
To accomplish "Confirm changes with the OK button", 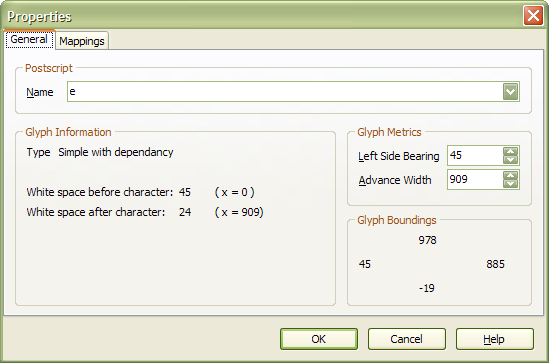I will click(319, 339).
